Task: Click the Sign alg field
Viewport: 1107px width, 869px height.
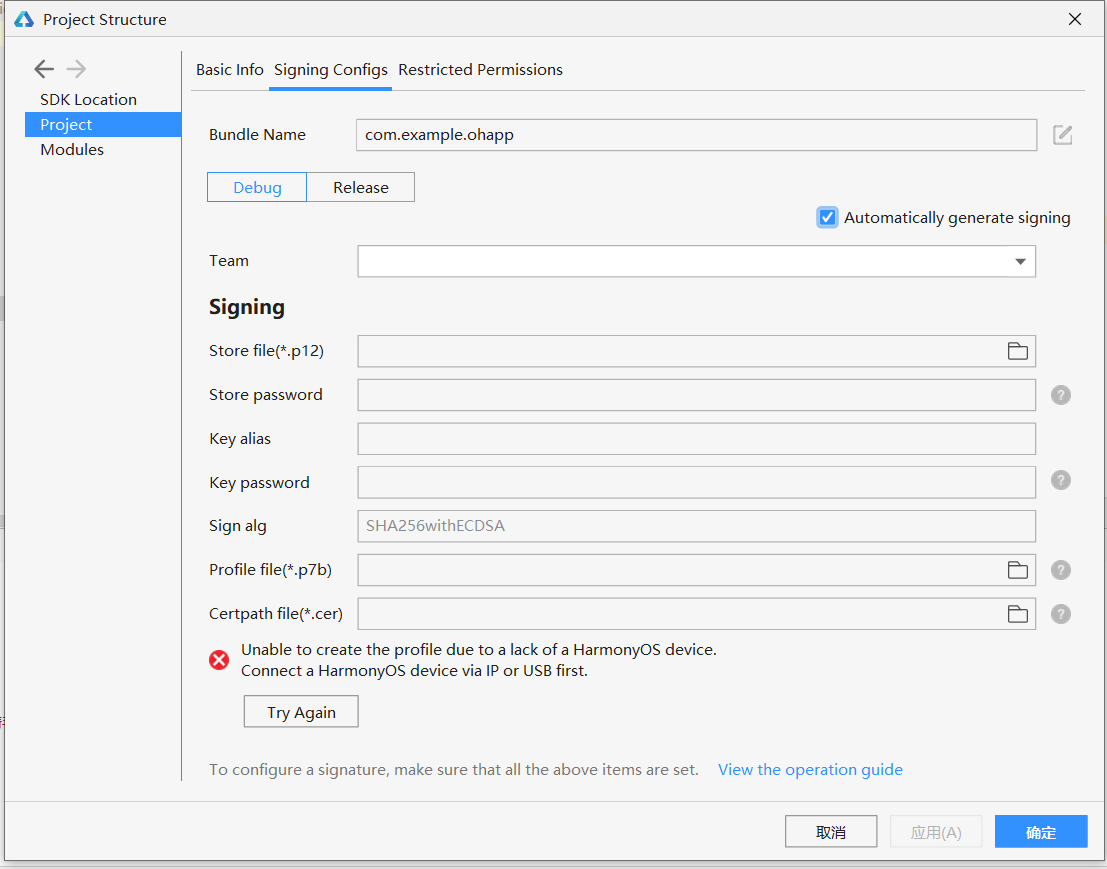Action: point(697,526)
